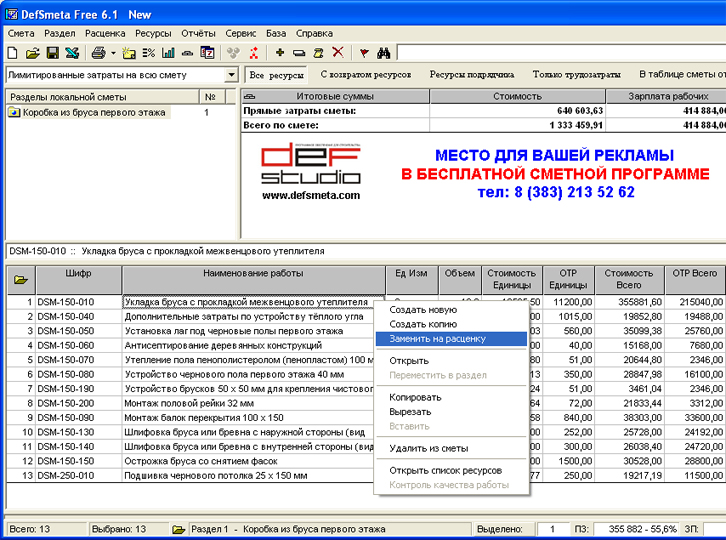
Task: Click the Open folder toolbar icon
Action: point(32,52)
